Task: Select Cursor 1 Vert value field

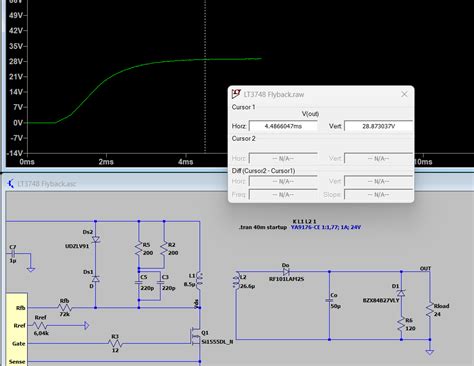Action: pos(378,126)
